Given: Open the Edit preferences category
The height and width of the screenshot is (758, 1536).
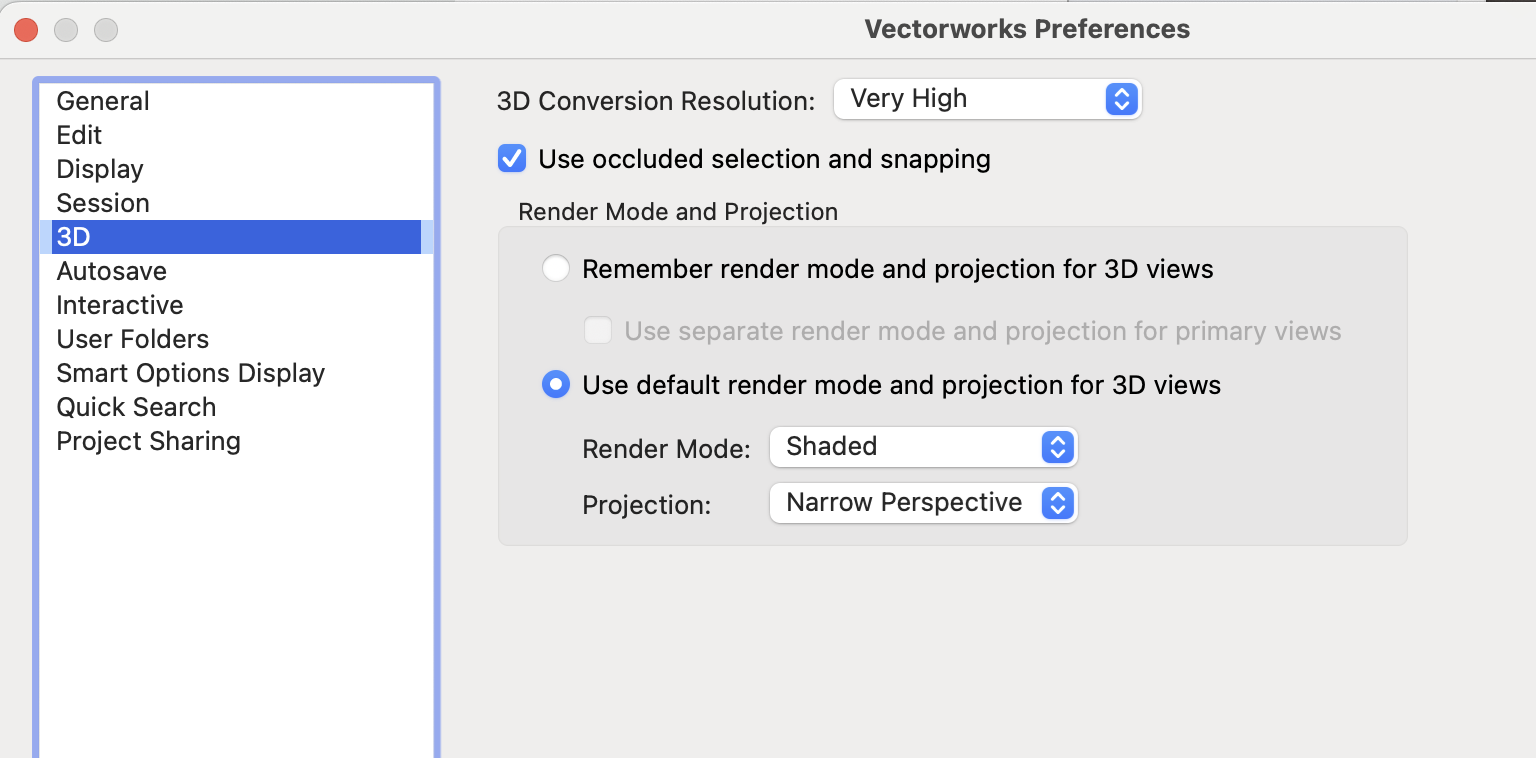Looking at the screenshot, I should 79,135.
